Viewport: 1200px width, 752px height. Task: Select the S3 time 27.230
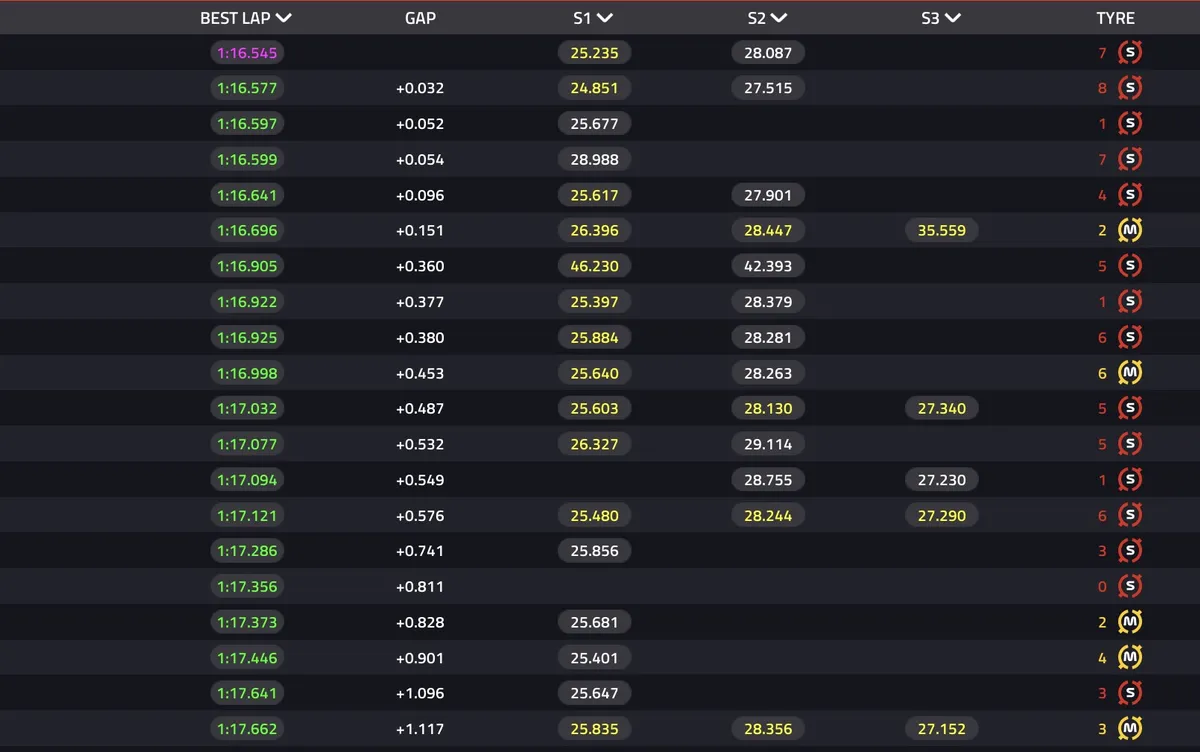coord(942,480)
